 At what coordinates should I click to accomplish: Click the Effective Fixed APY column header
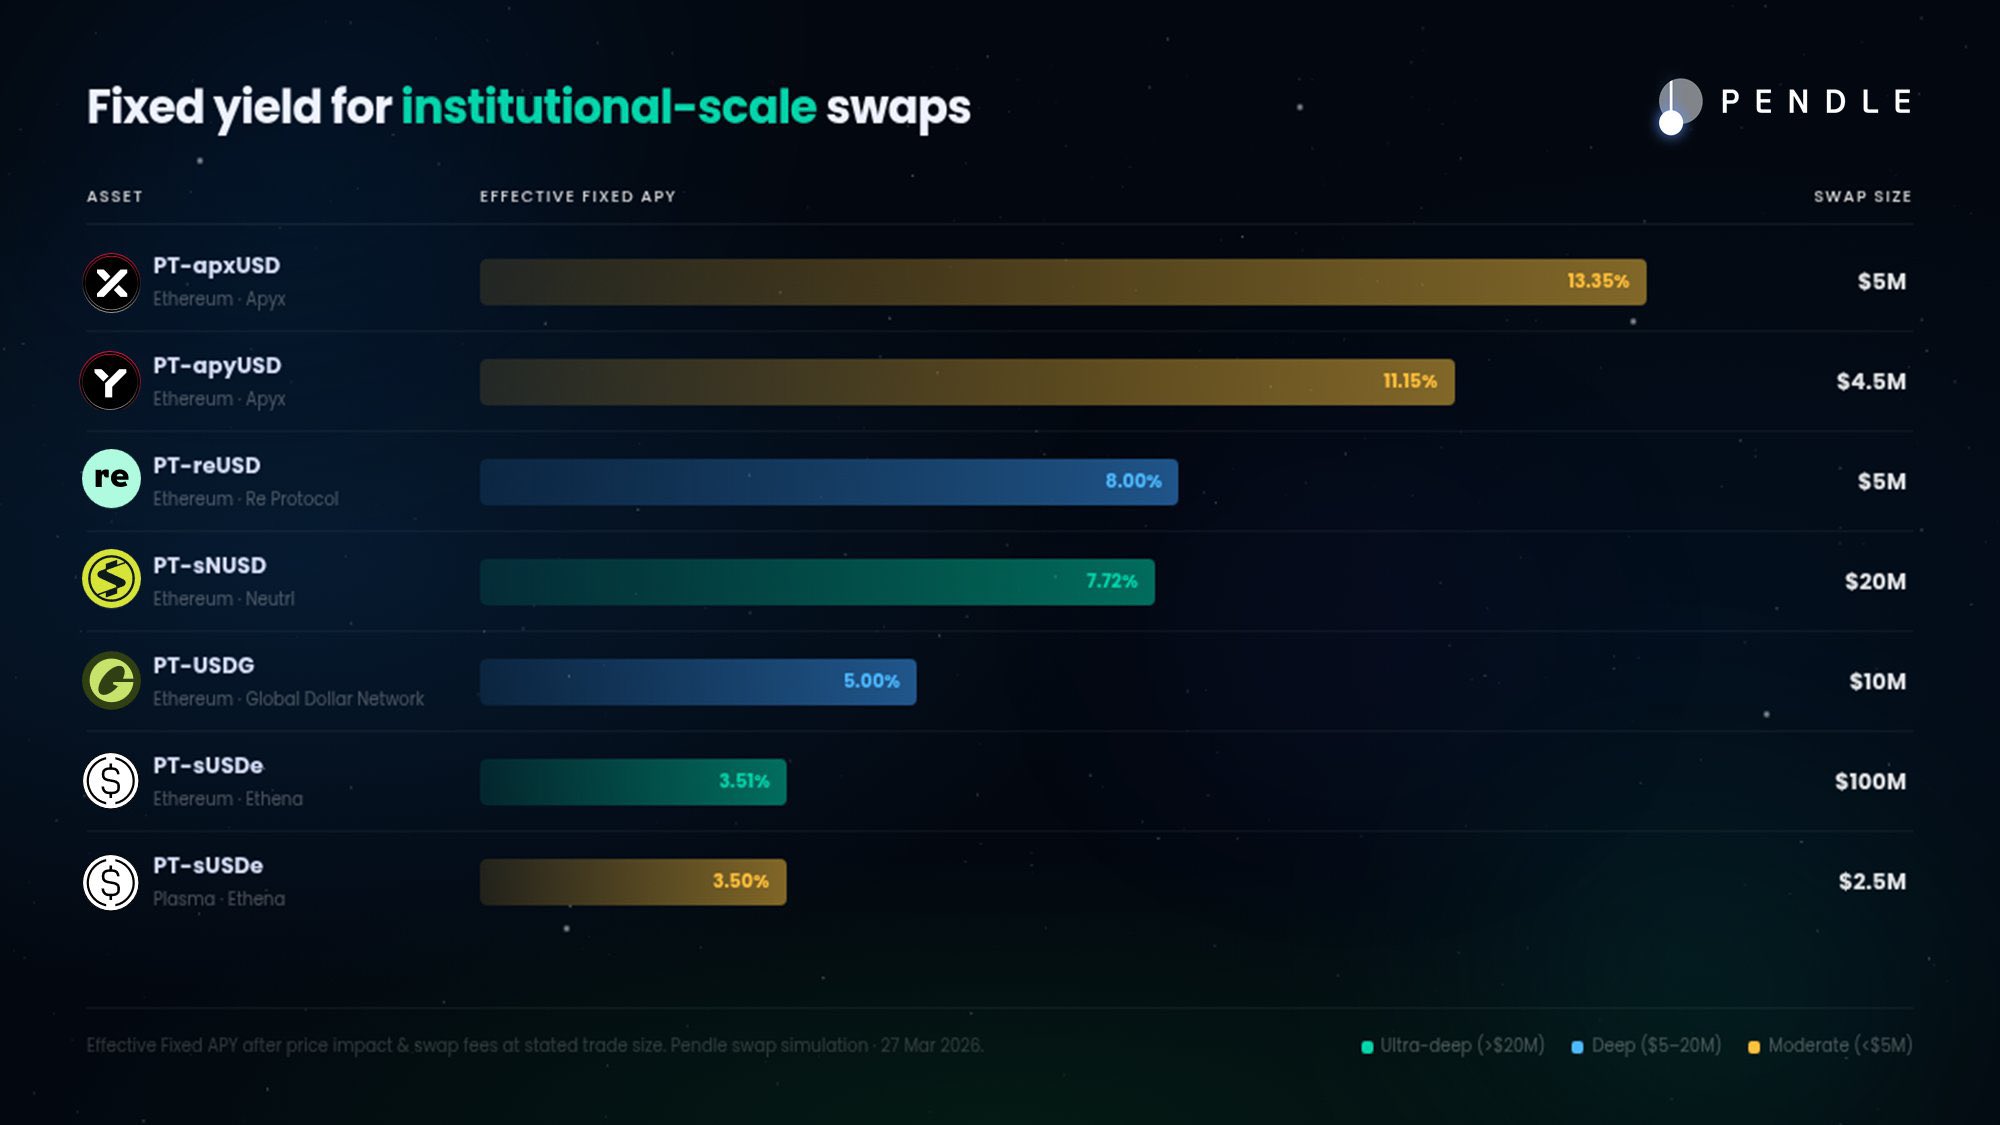tap(578, 197)
